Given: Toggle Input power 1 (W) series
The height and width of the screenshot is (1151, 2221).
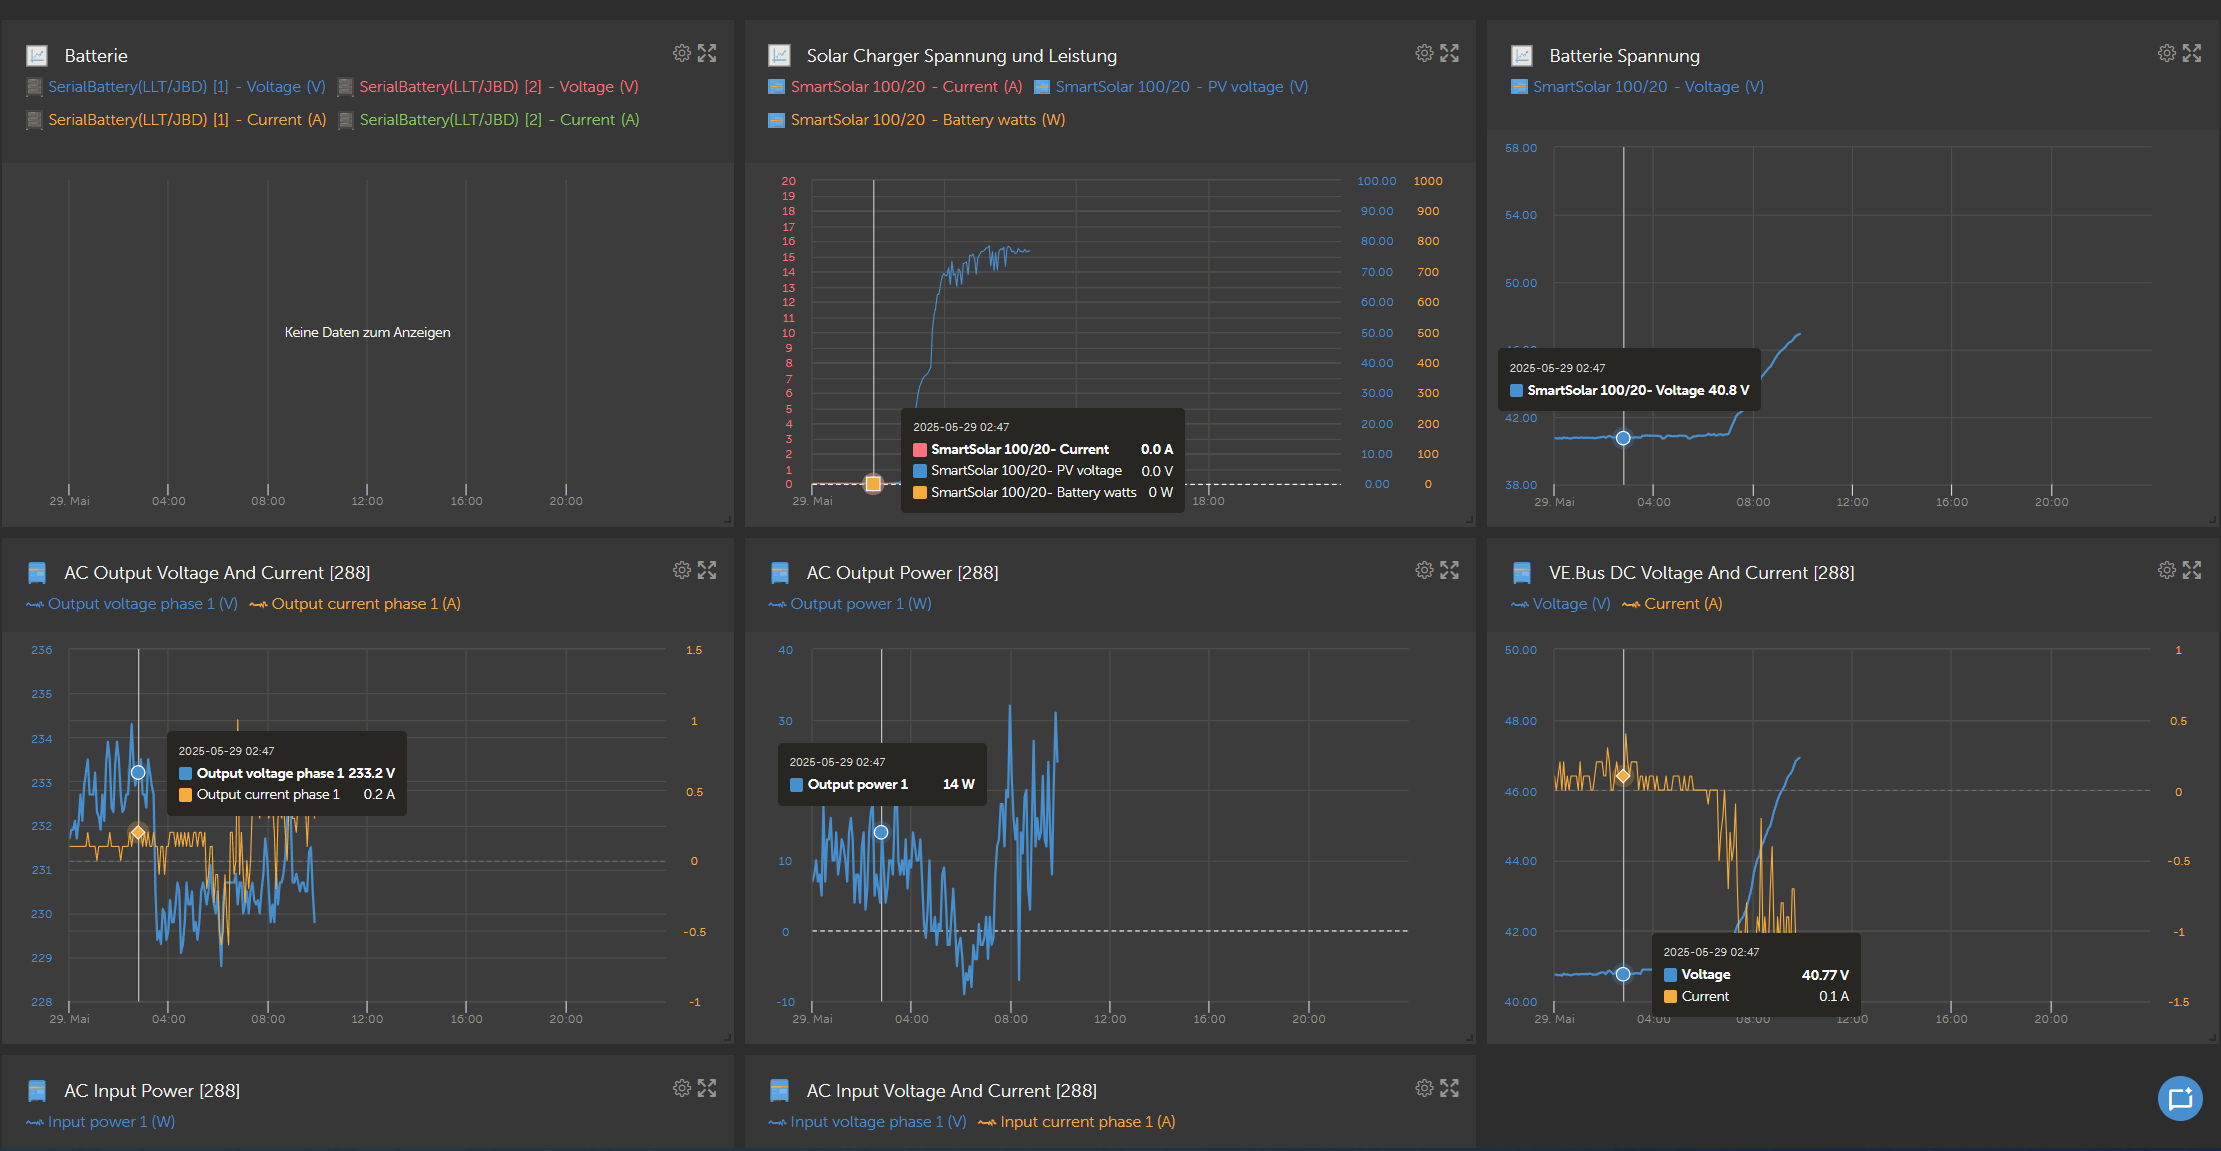Looking at the screenshot, I should coord(100,1122).
